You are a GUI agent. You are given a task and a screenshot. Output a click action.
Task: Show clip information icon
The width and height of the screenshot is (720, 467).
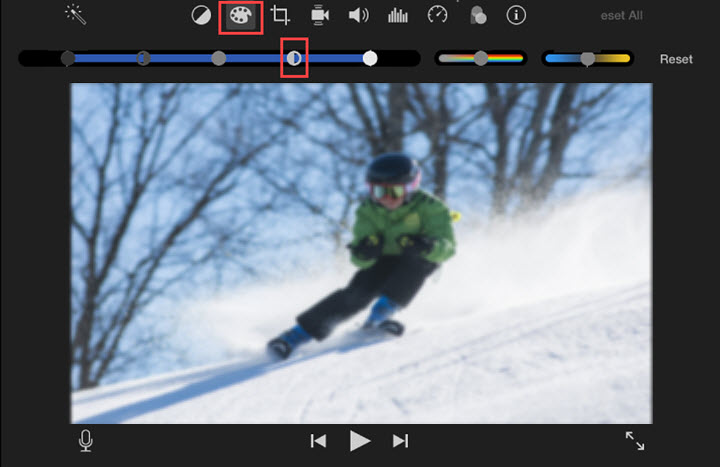[516, 15]
